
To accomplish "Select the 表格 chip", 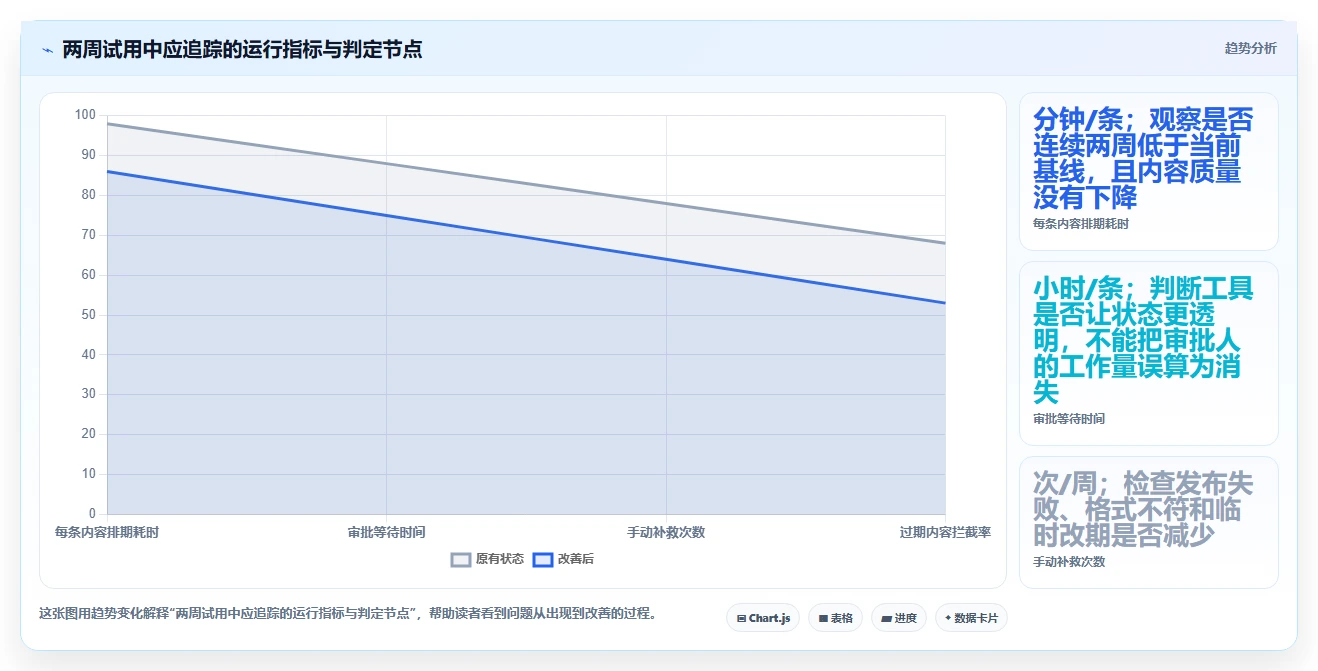I will (x=836, y=618).
